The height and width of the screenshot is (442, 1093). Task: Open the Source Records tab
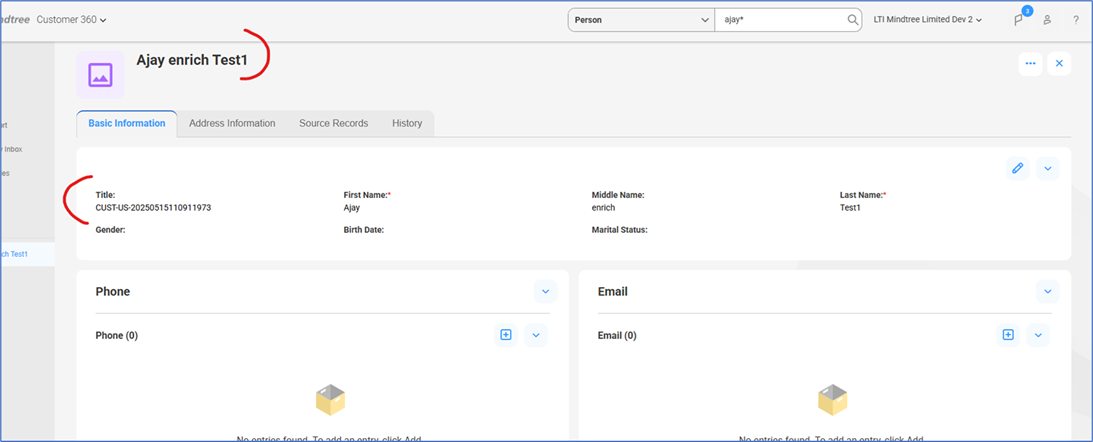tap(333, 123)
